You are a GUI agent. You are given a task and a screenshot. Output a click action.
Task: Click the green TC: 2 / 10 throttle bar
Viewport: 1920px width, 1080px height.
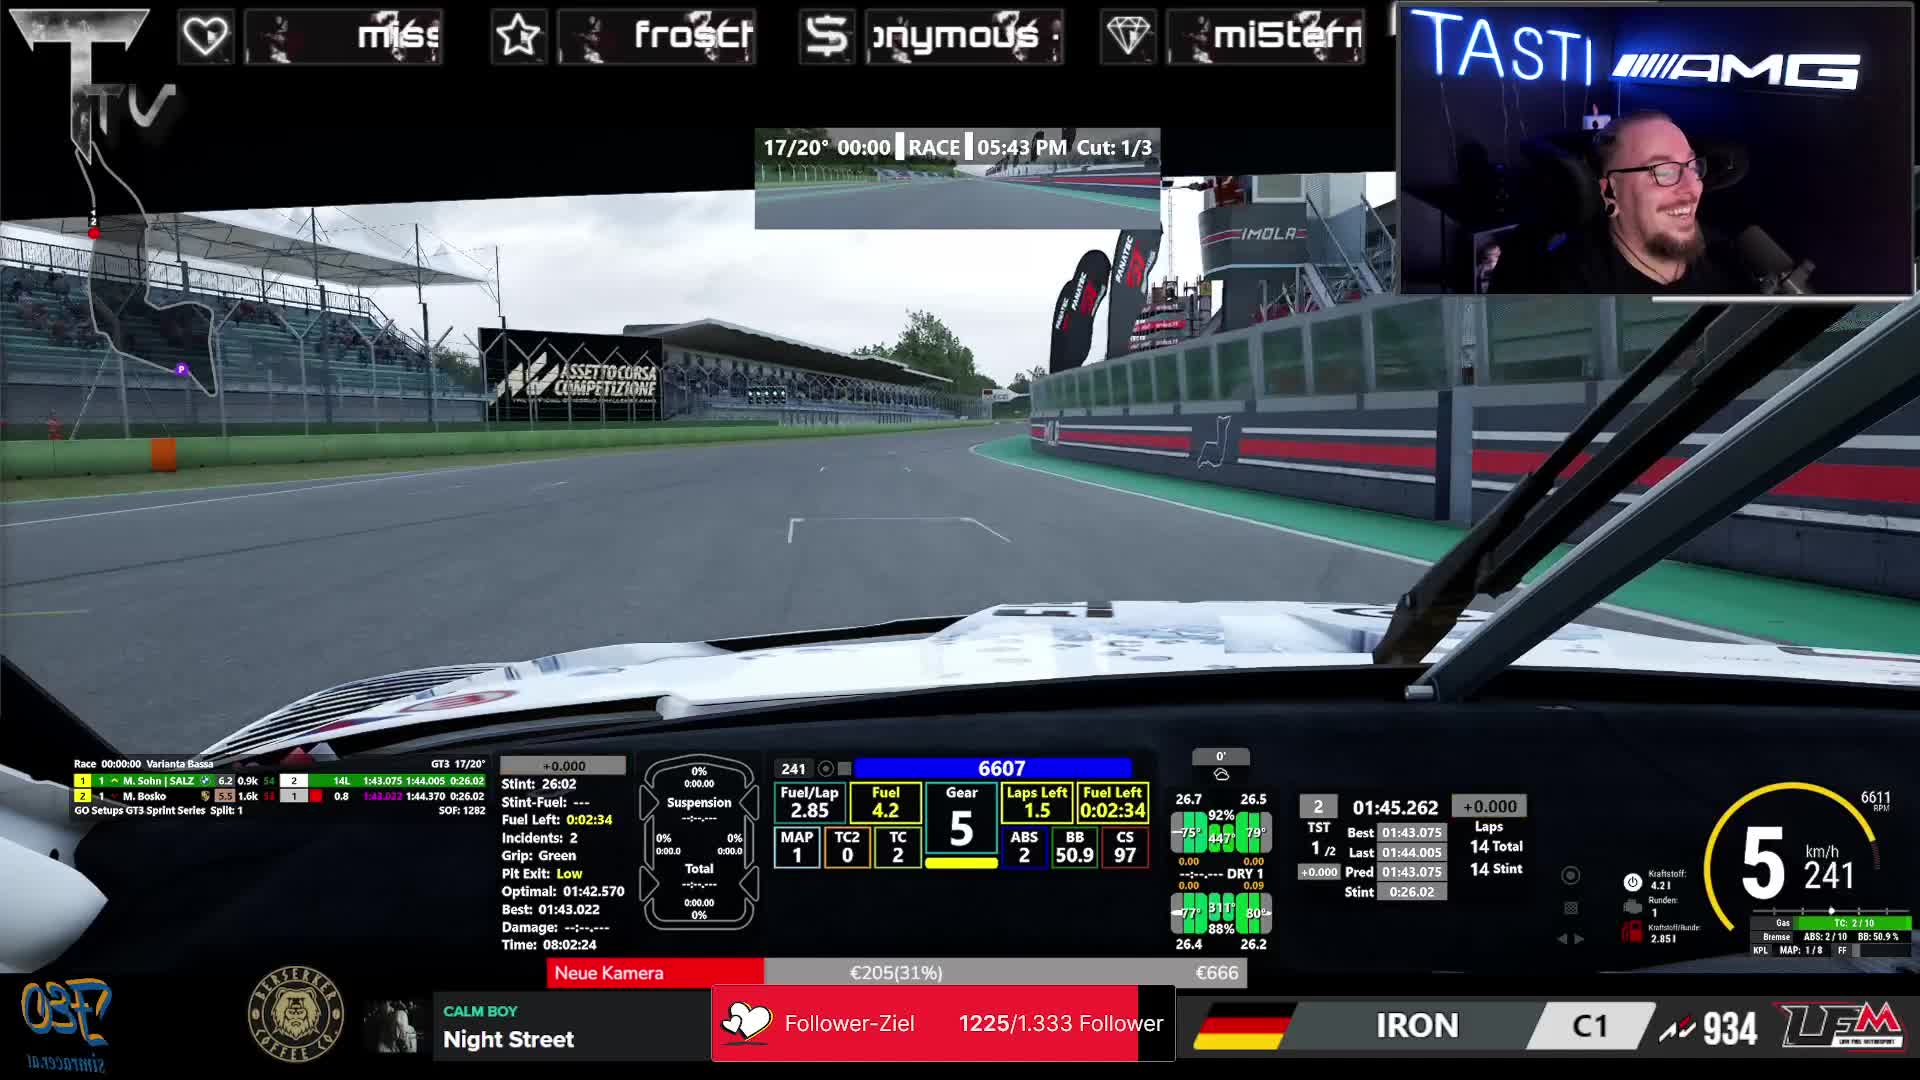(1854, 923)
